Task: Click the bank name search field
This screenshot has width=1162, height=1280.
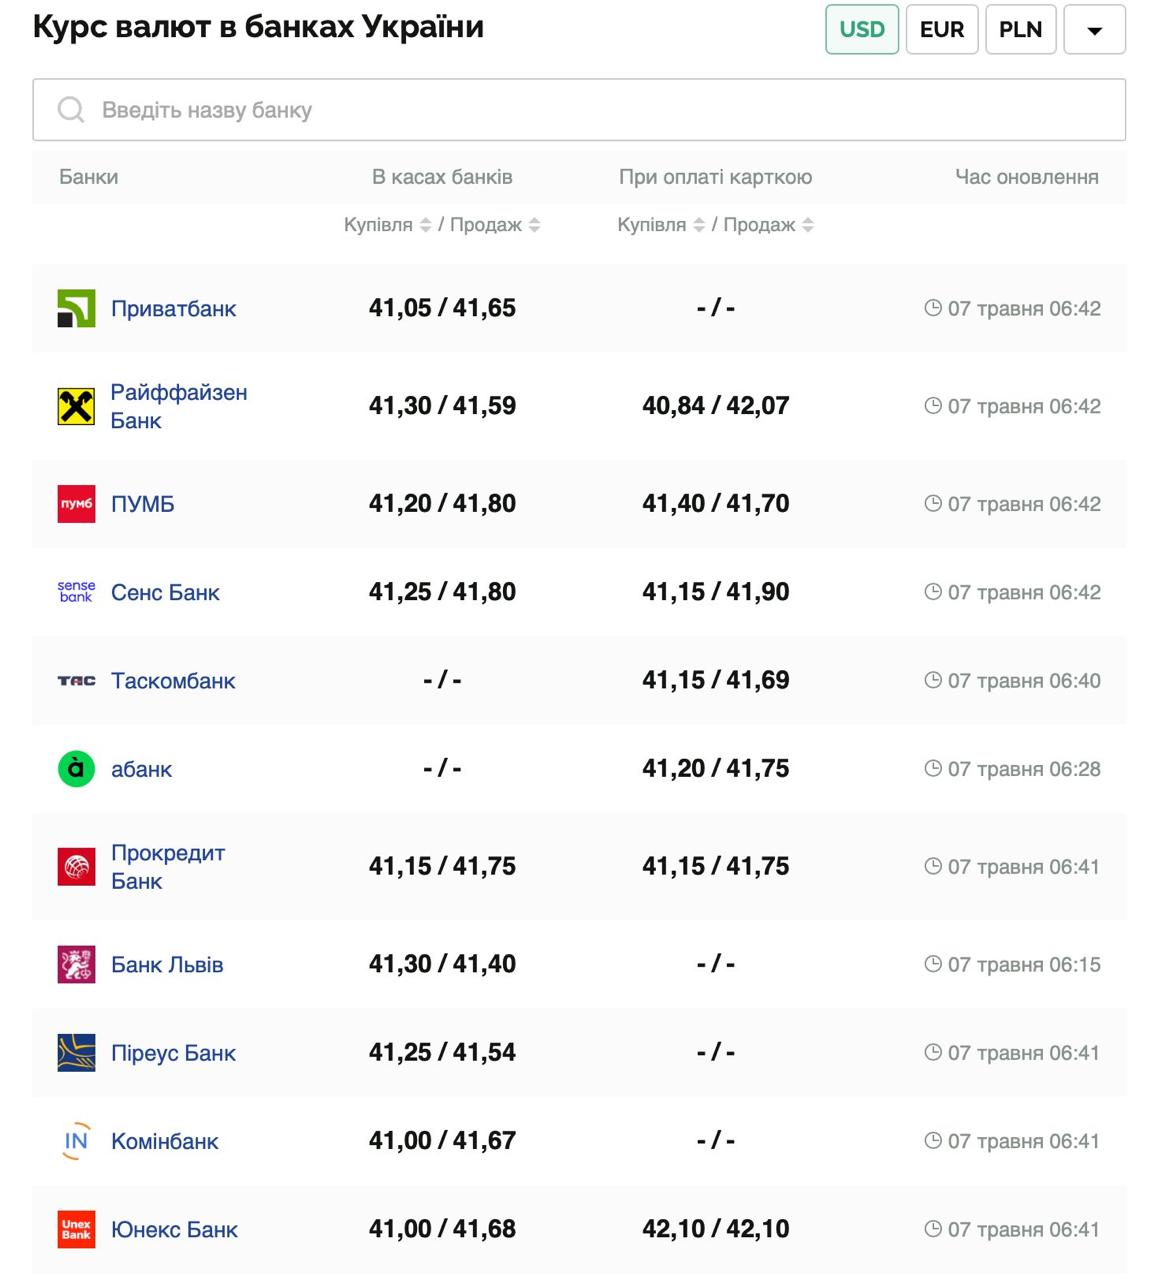Action: click(x=579, y=110)
